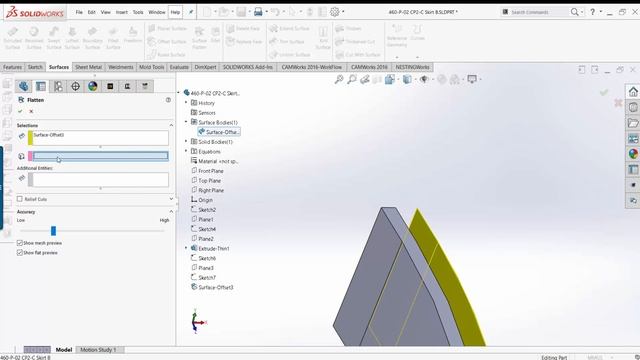Click the pink vertex selection swatch

(x=31, y=156)
